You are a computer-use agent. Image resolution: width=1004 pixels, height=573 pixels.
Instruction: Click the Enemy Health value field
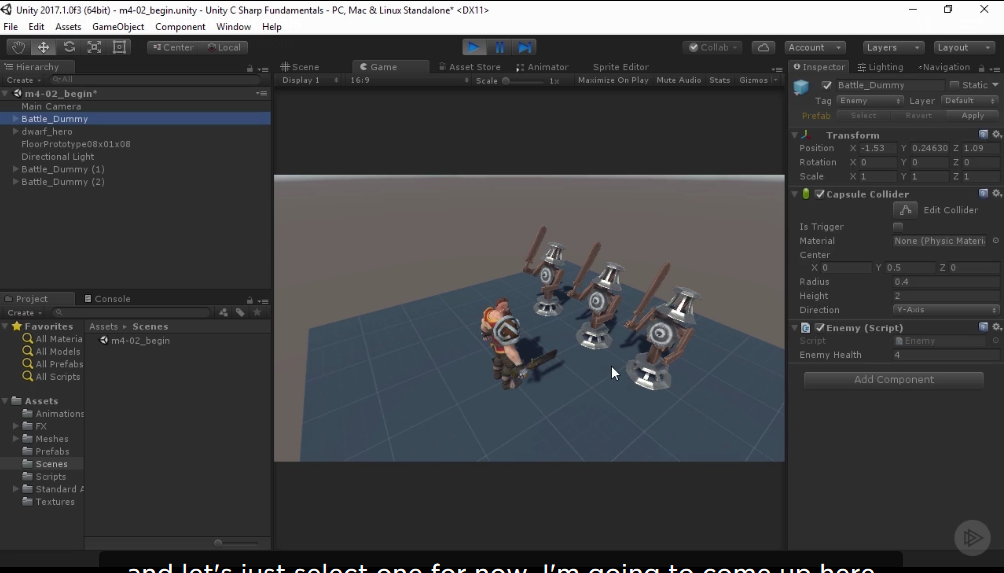pos(945,355)
